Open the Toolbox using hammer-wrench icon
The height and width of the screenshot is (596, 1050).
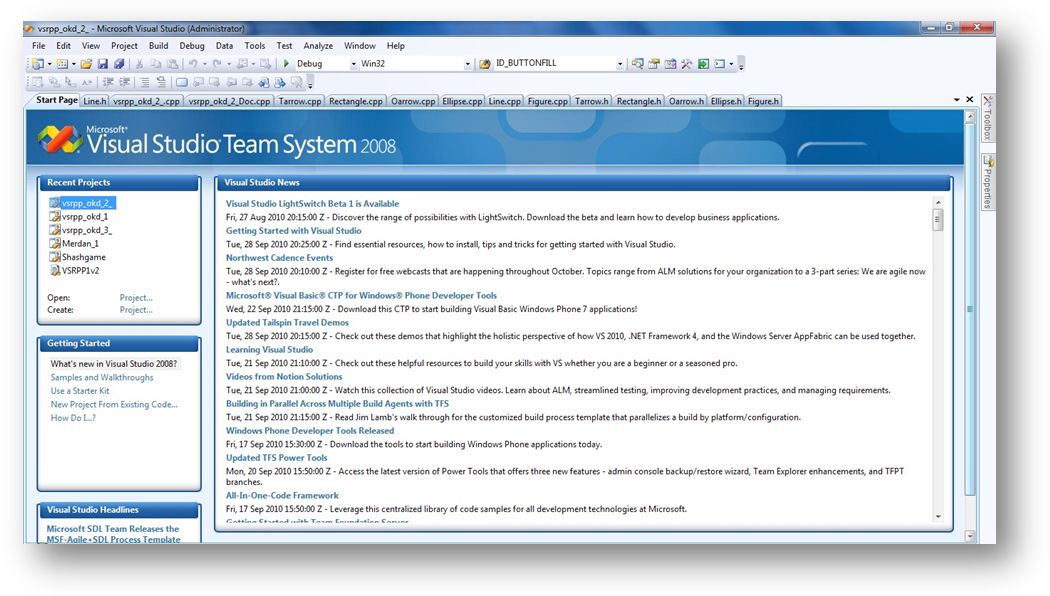[x=686, y=64]
